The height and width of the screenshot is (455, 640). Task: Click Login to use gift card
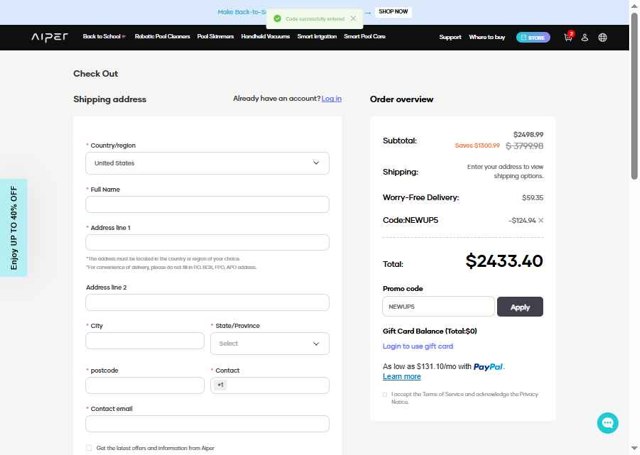418,346
